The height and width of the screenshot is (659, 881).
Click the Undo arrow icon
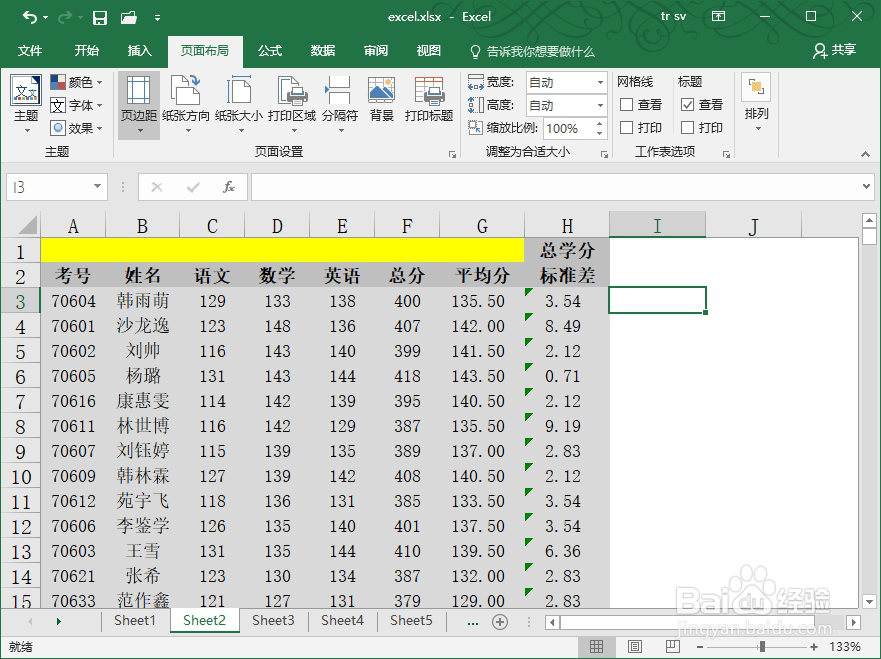click(30, 17)
